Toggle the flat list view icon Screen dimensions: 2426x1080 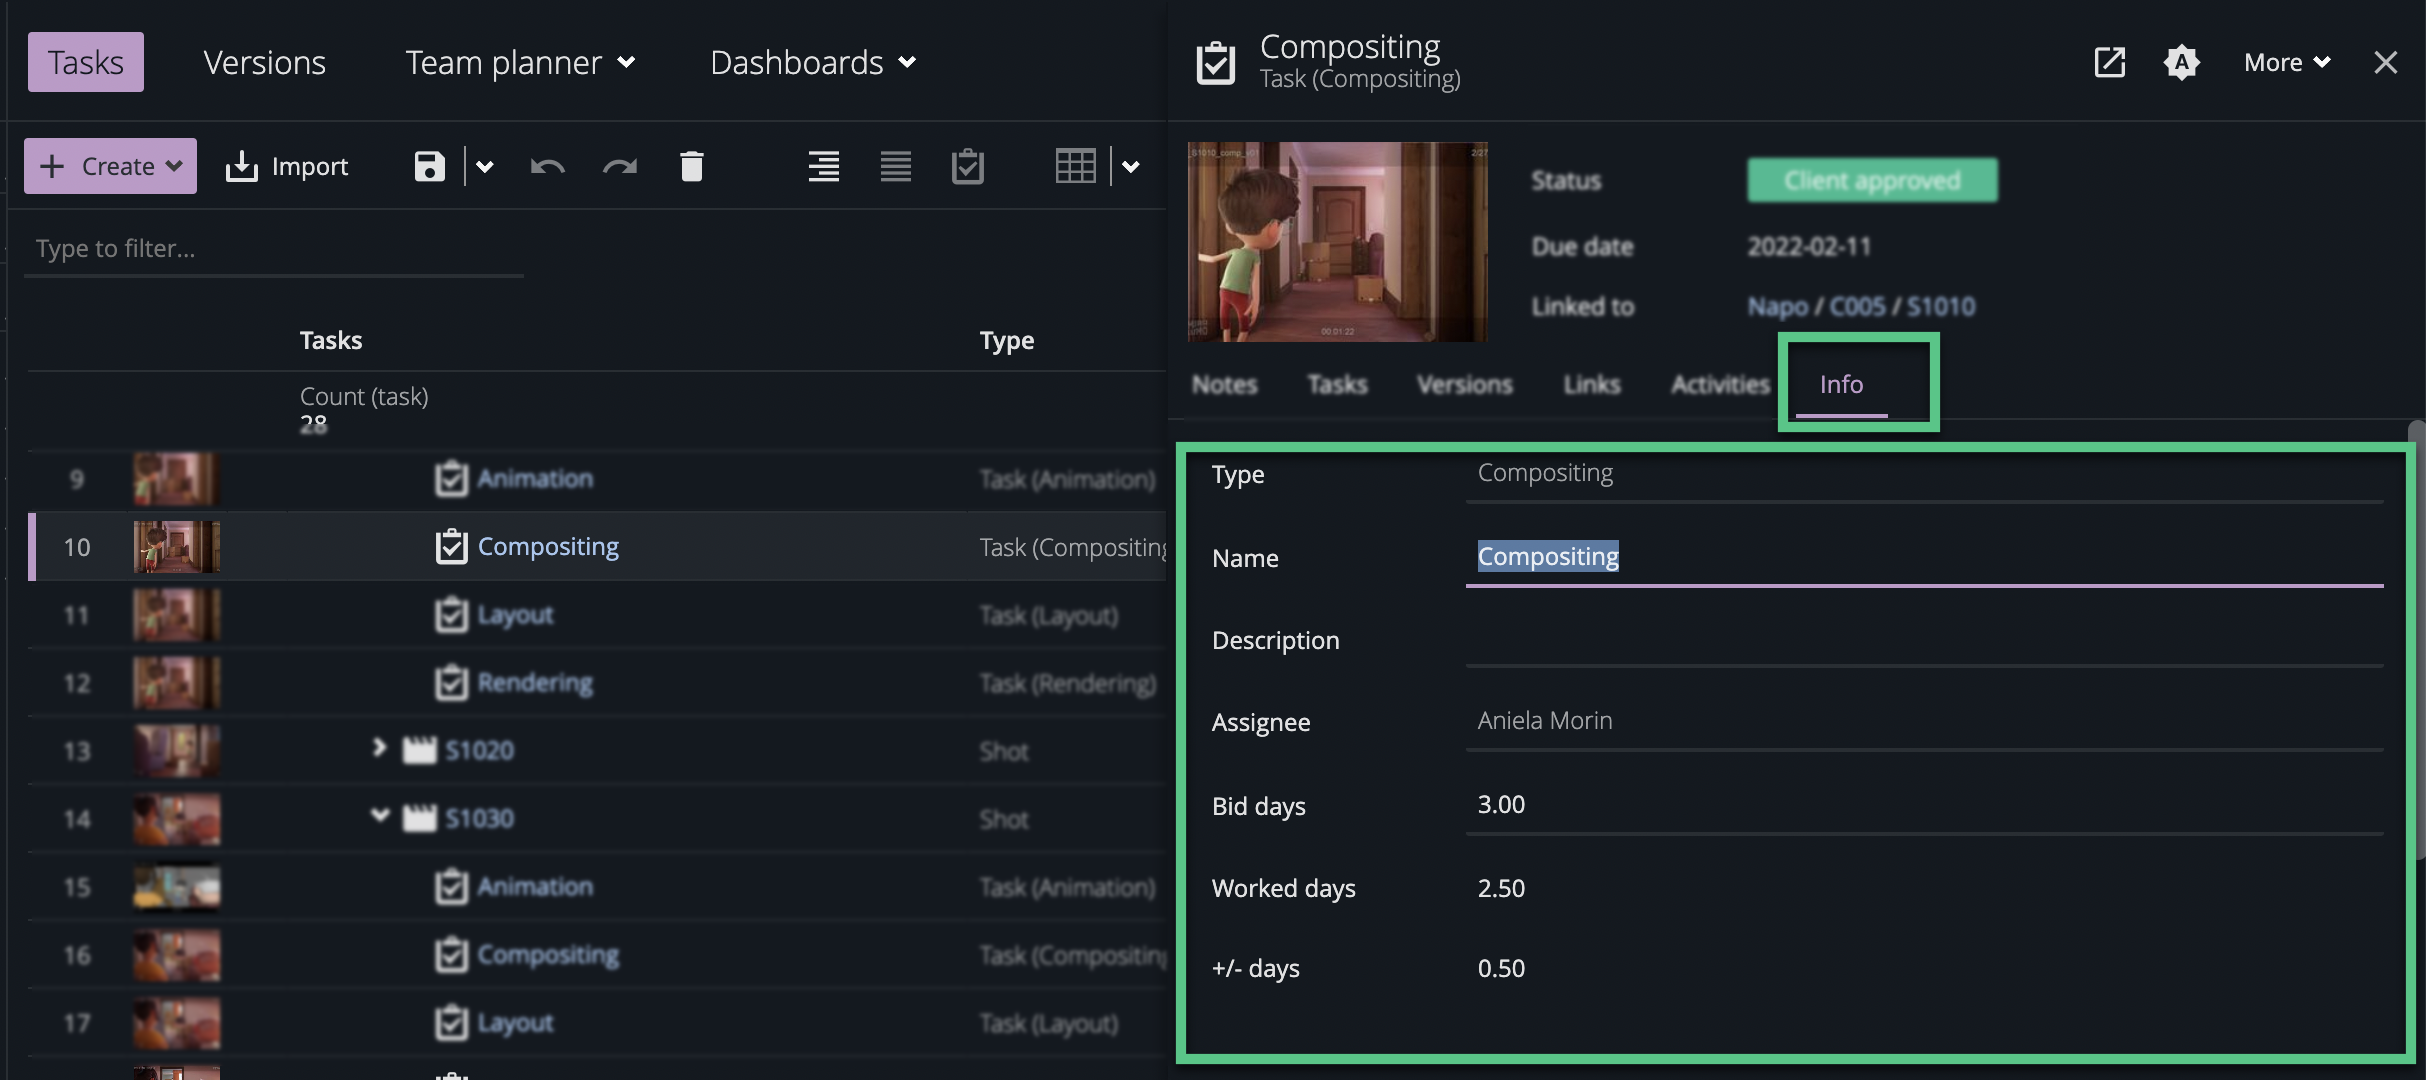[x=895, y=166]
